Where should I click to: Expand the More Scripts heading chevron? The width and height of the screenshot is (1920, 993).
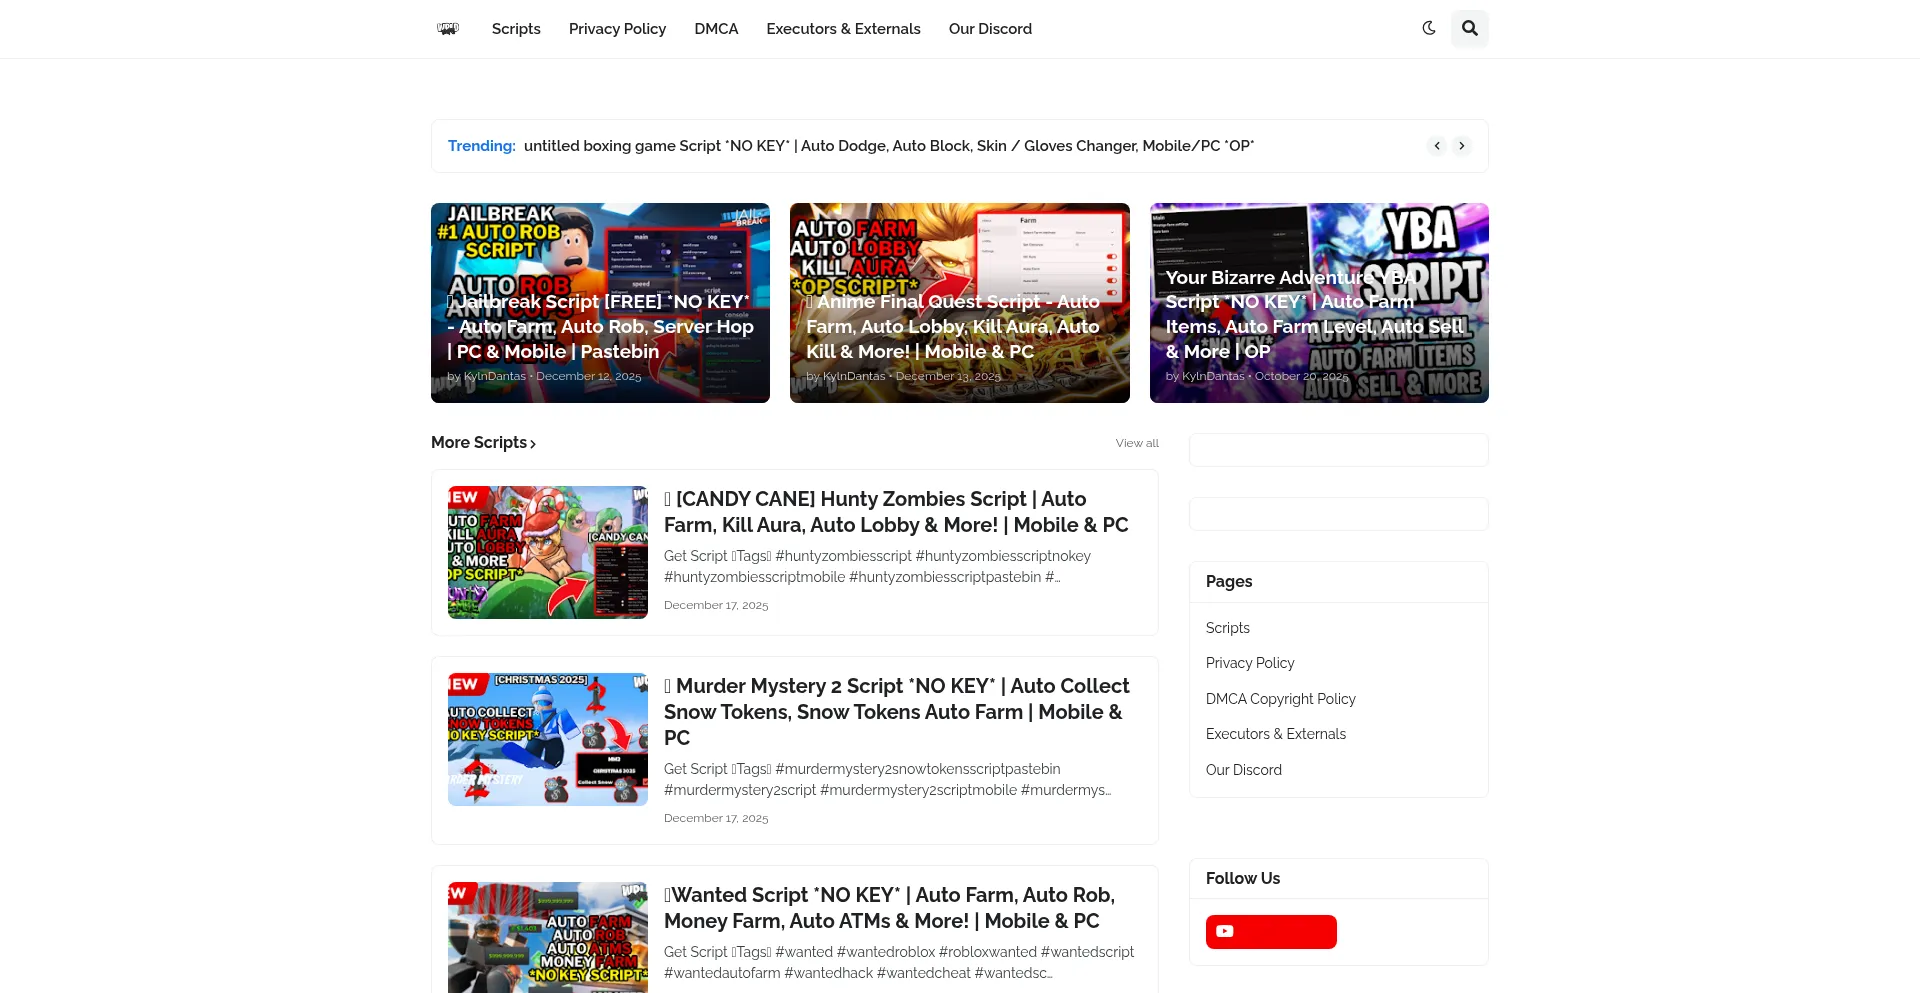533,444
